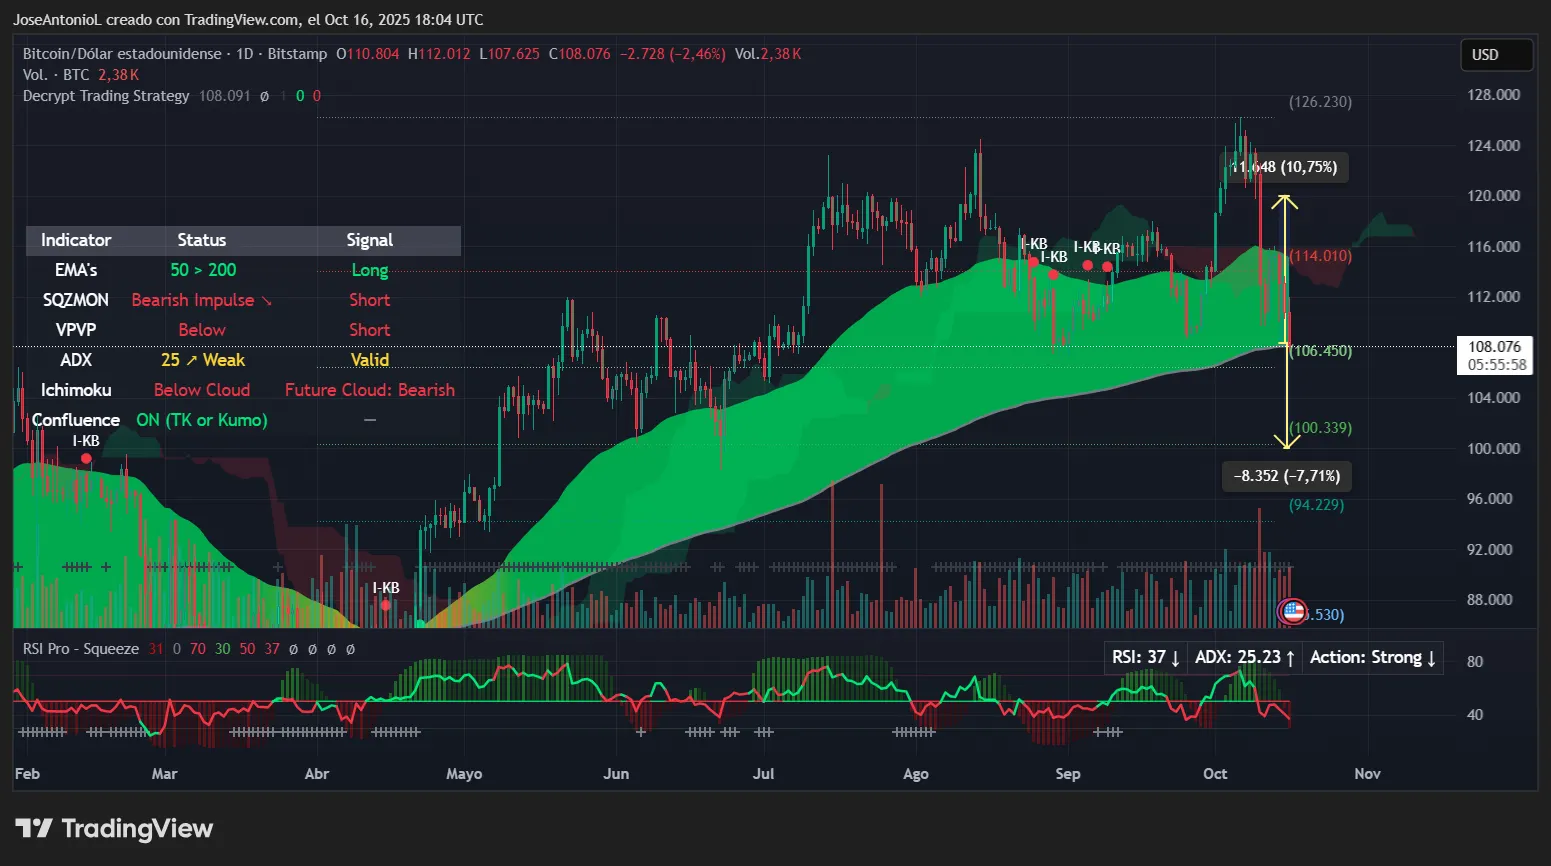Click the red 70 overbought value in RSI legend
Screen dimensions: 1551x866
point(197,649)
